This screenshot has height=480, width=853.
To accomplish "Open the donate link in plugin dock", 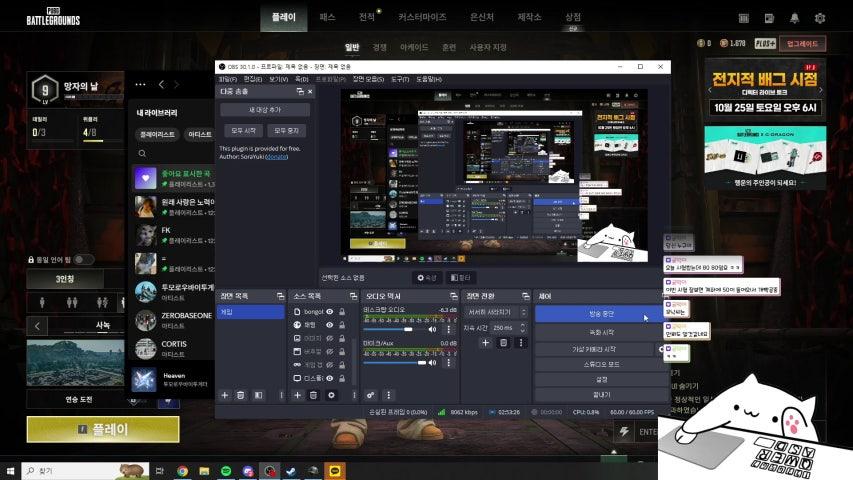I will pyautogui.click(x=276, y=157).
